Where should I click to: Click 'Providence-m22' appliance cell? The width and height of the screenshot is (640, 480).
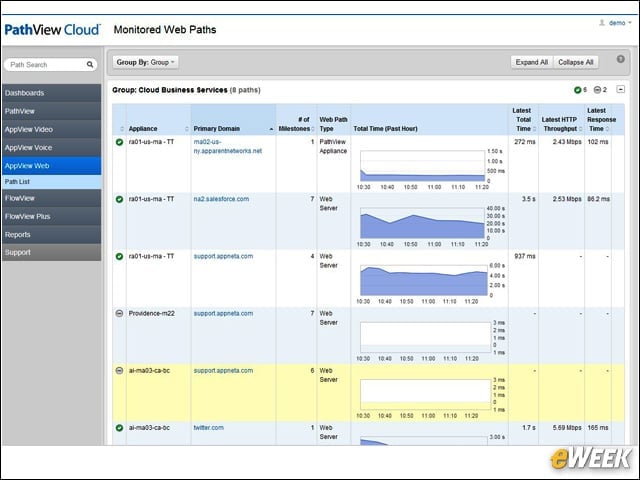pyautogui.click(x=151, y=313)
